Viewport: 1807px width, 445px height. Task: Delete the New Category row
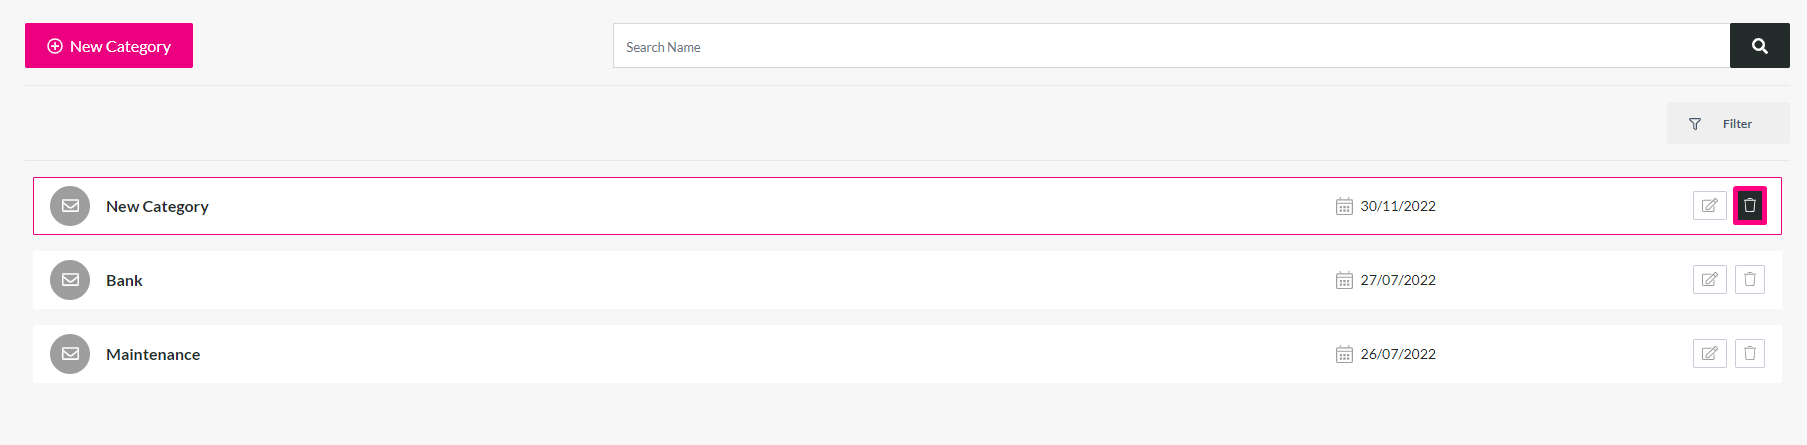click(1750, 206)
